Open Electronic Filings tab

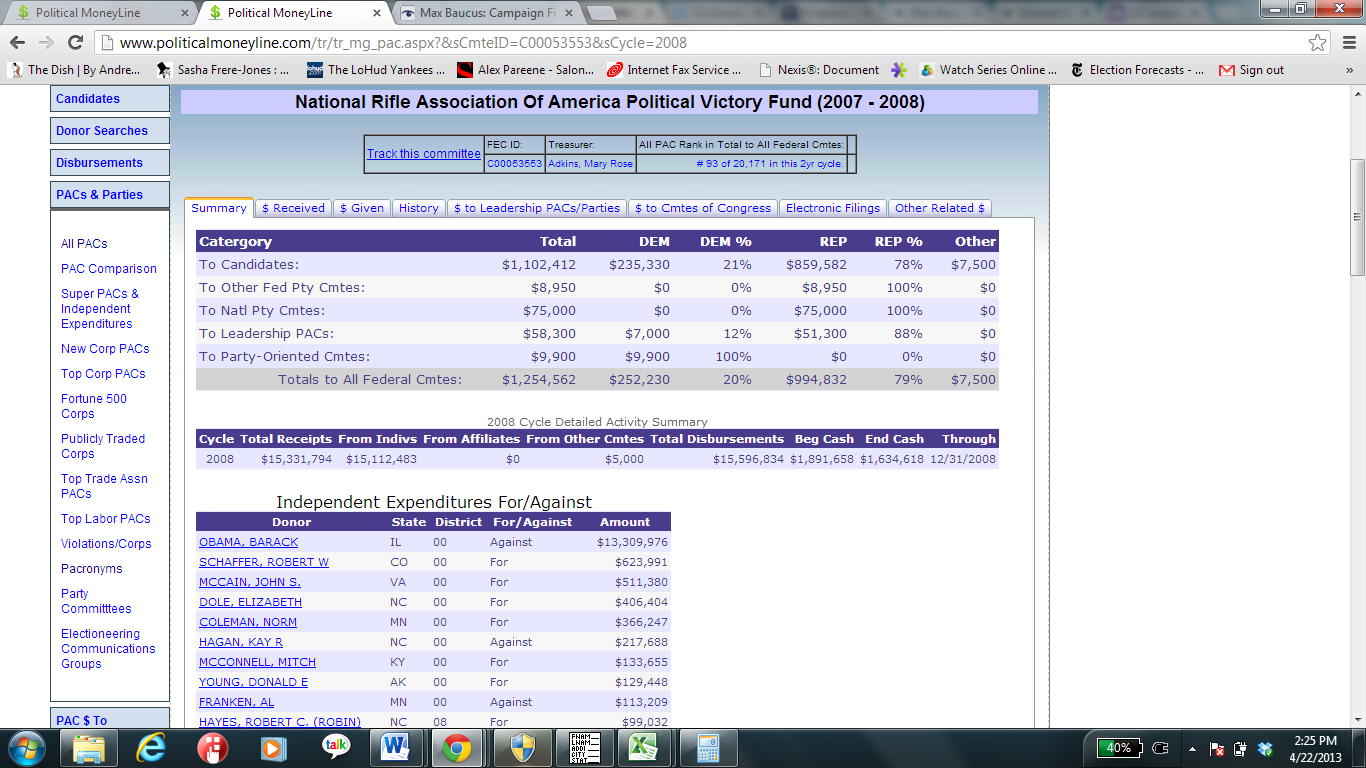(x=833, y=208)
